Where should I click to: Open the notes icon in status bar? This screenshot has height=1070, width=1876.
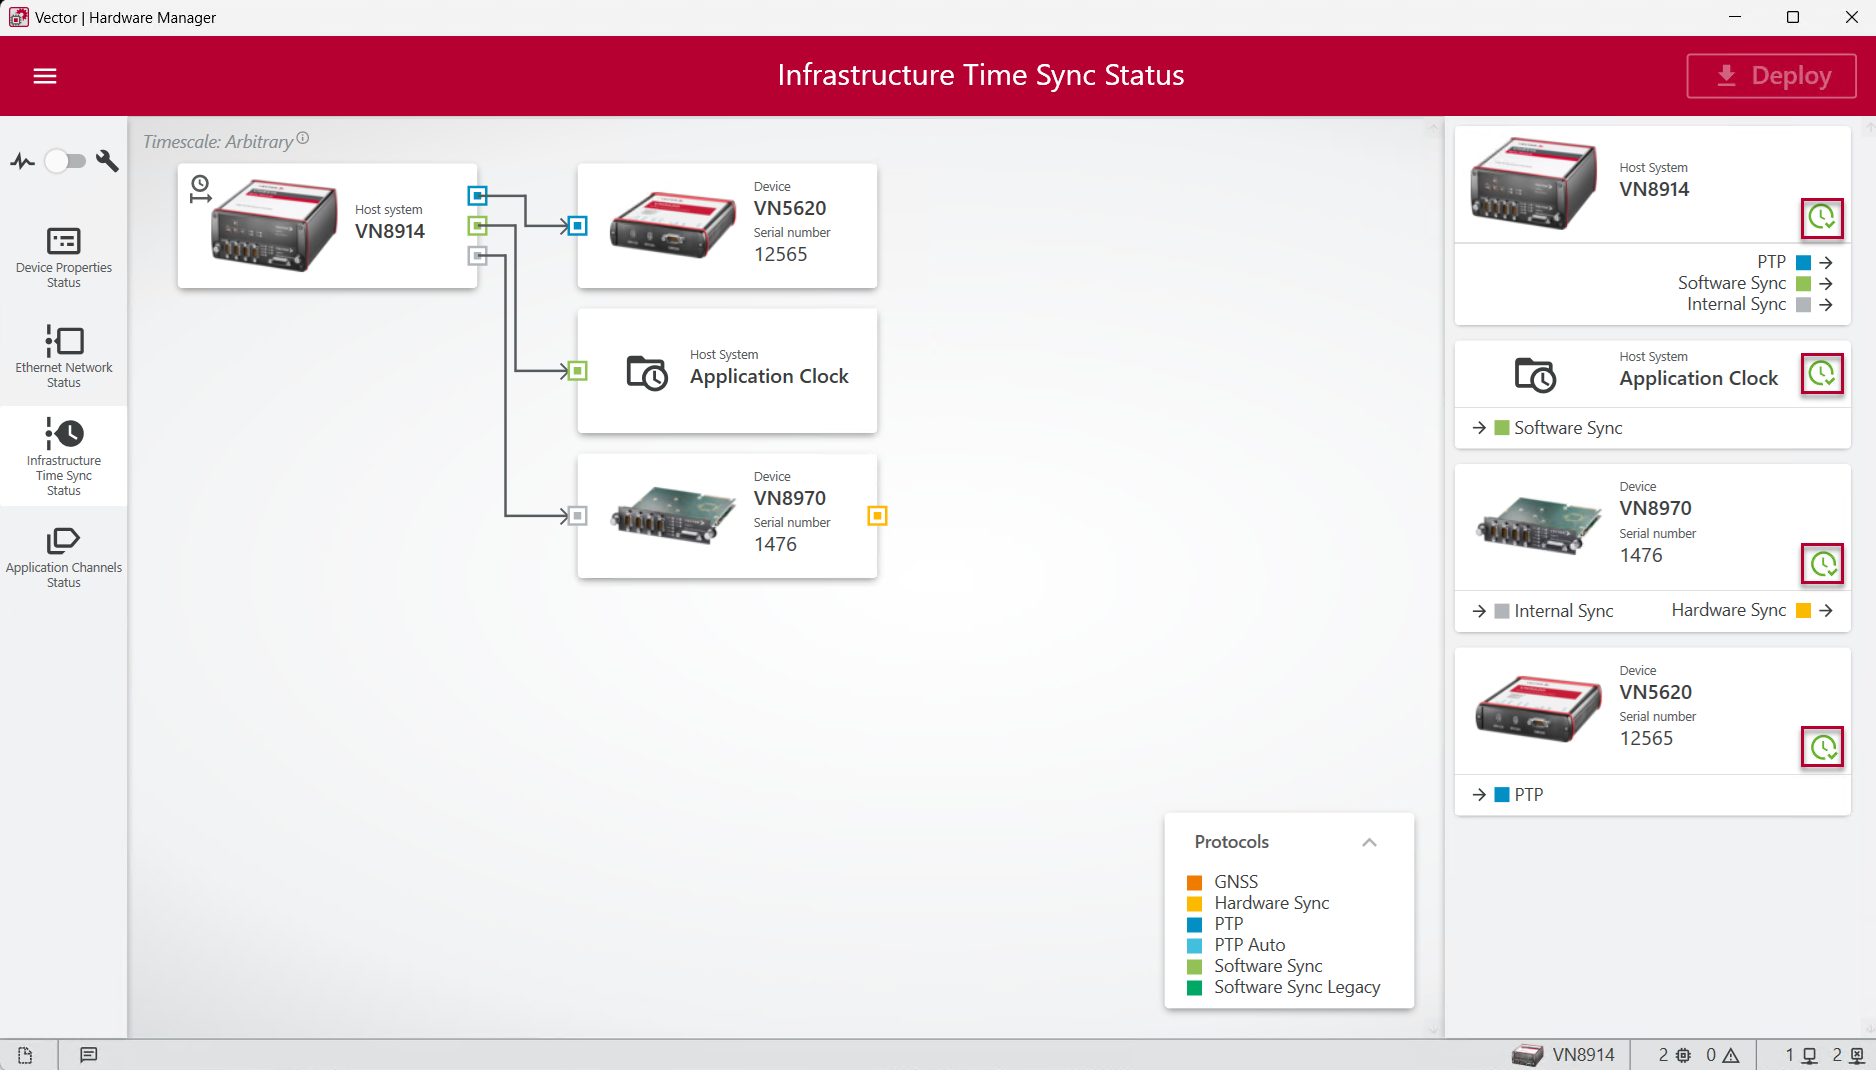pos(25,1055)
